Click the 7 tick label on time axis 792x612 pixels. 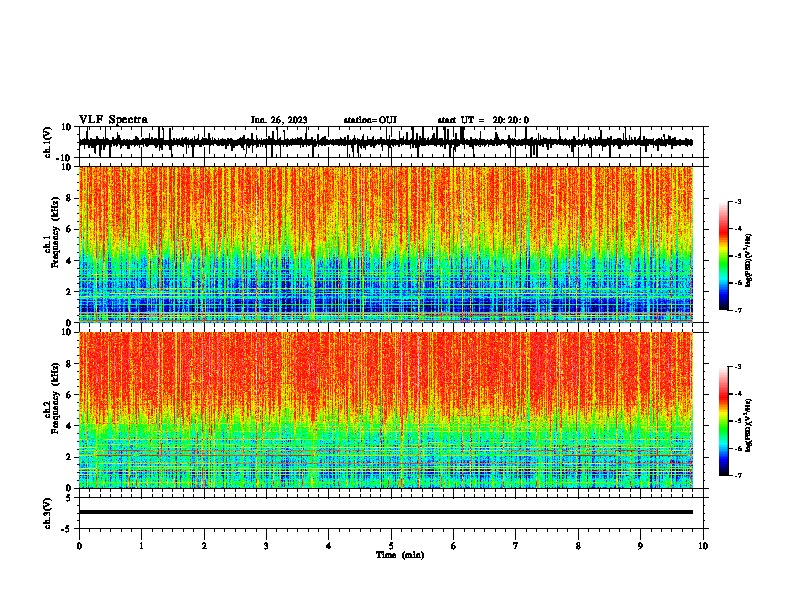point(516,546)
